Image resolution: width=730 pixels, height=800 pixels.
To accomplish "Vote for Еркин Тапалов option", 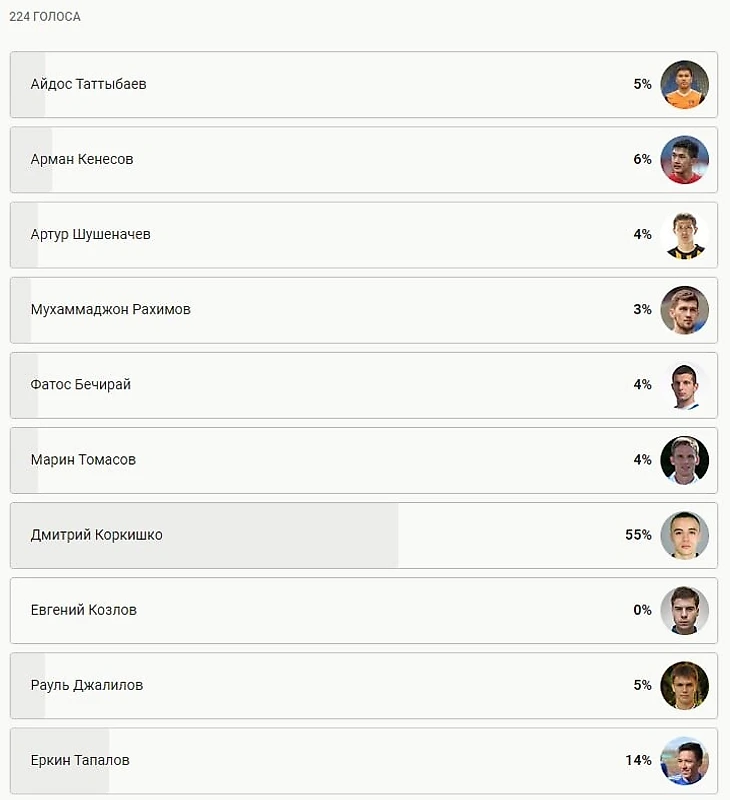I will point(364,760).
